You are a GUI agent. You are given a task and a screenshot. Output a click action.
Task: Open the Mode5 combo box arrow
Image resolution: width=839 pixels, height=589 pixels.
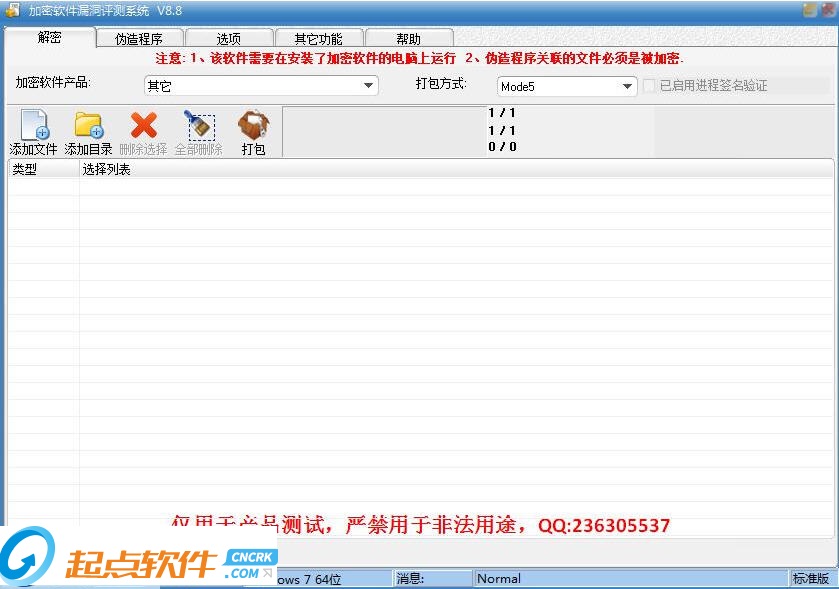(x=629, y=85)
